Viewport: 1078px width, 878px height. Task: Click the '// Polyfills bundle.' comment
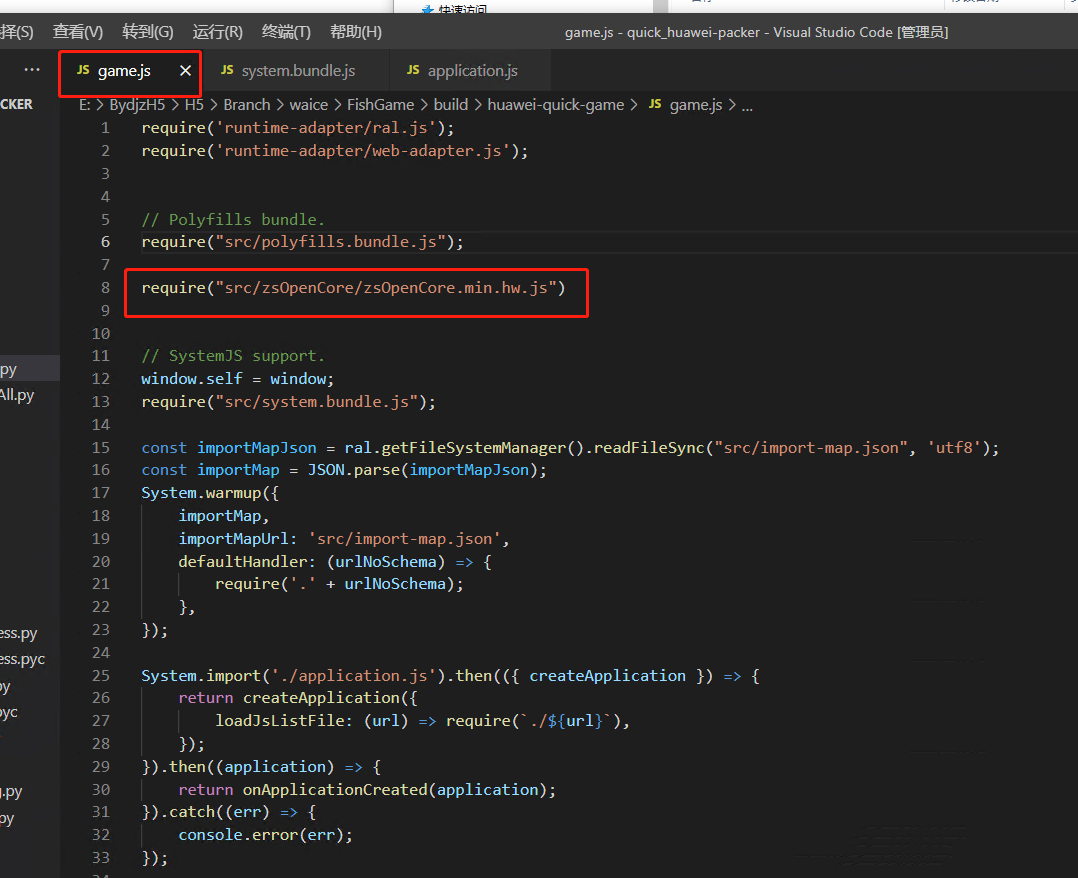[x=232, y=219]
